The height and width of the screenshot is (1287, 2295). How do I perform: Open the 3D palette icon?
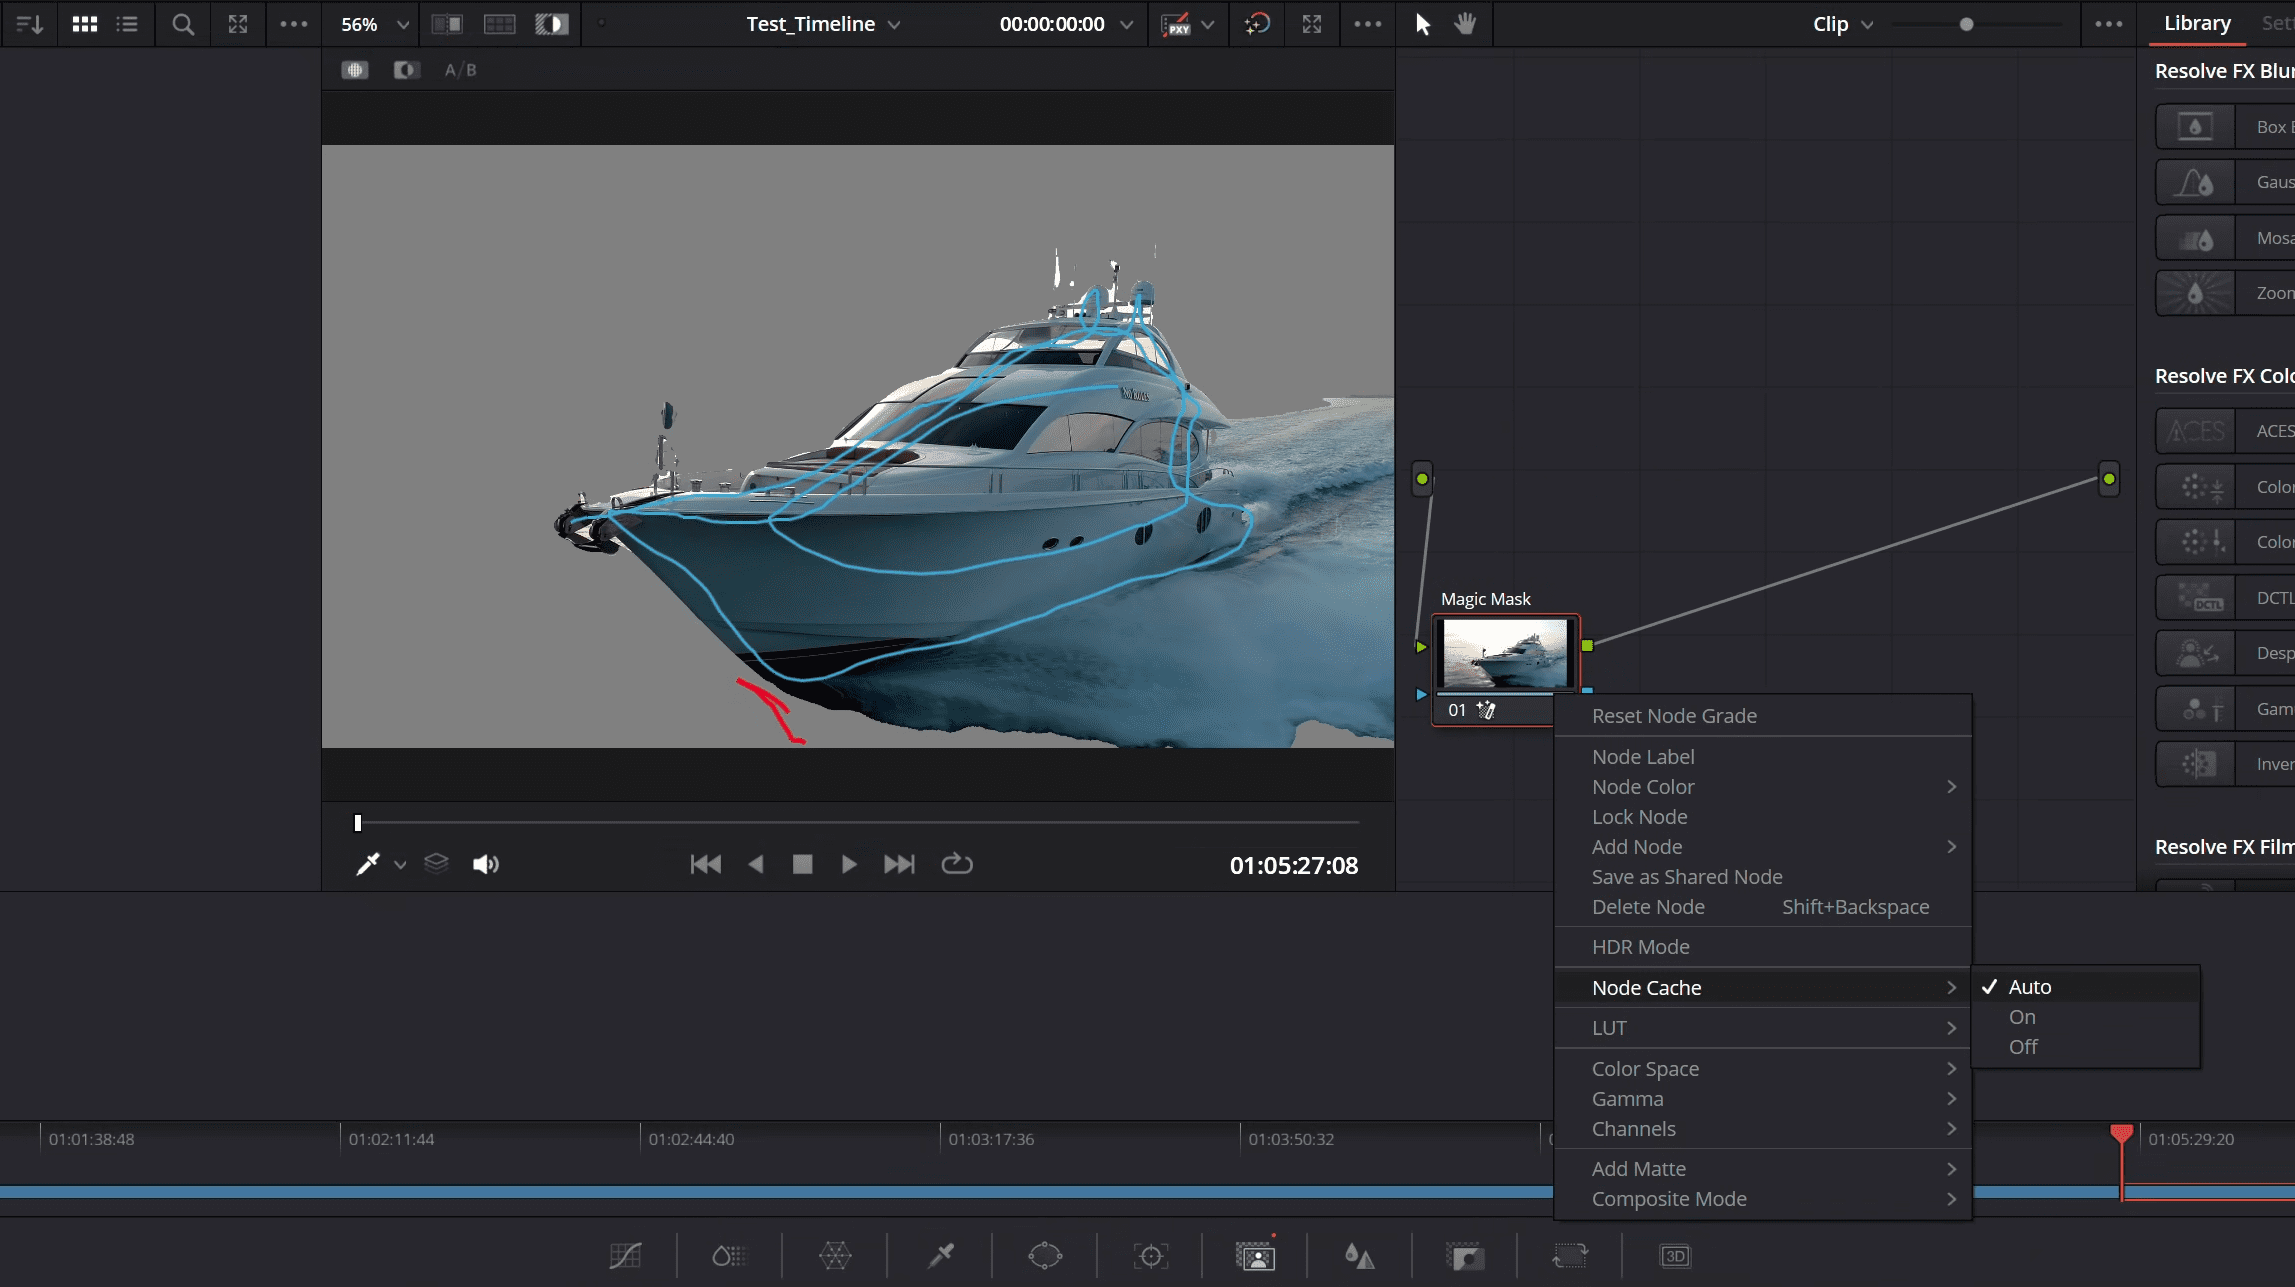pos(1674,1256)
